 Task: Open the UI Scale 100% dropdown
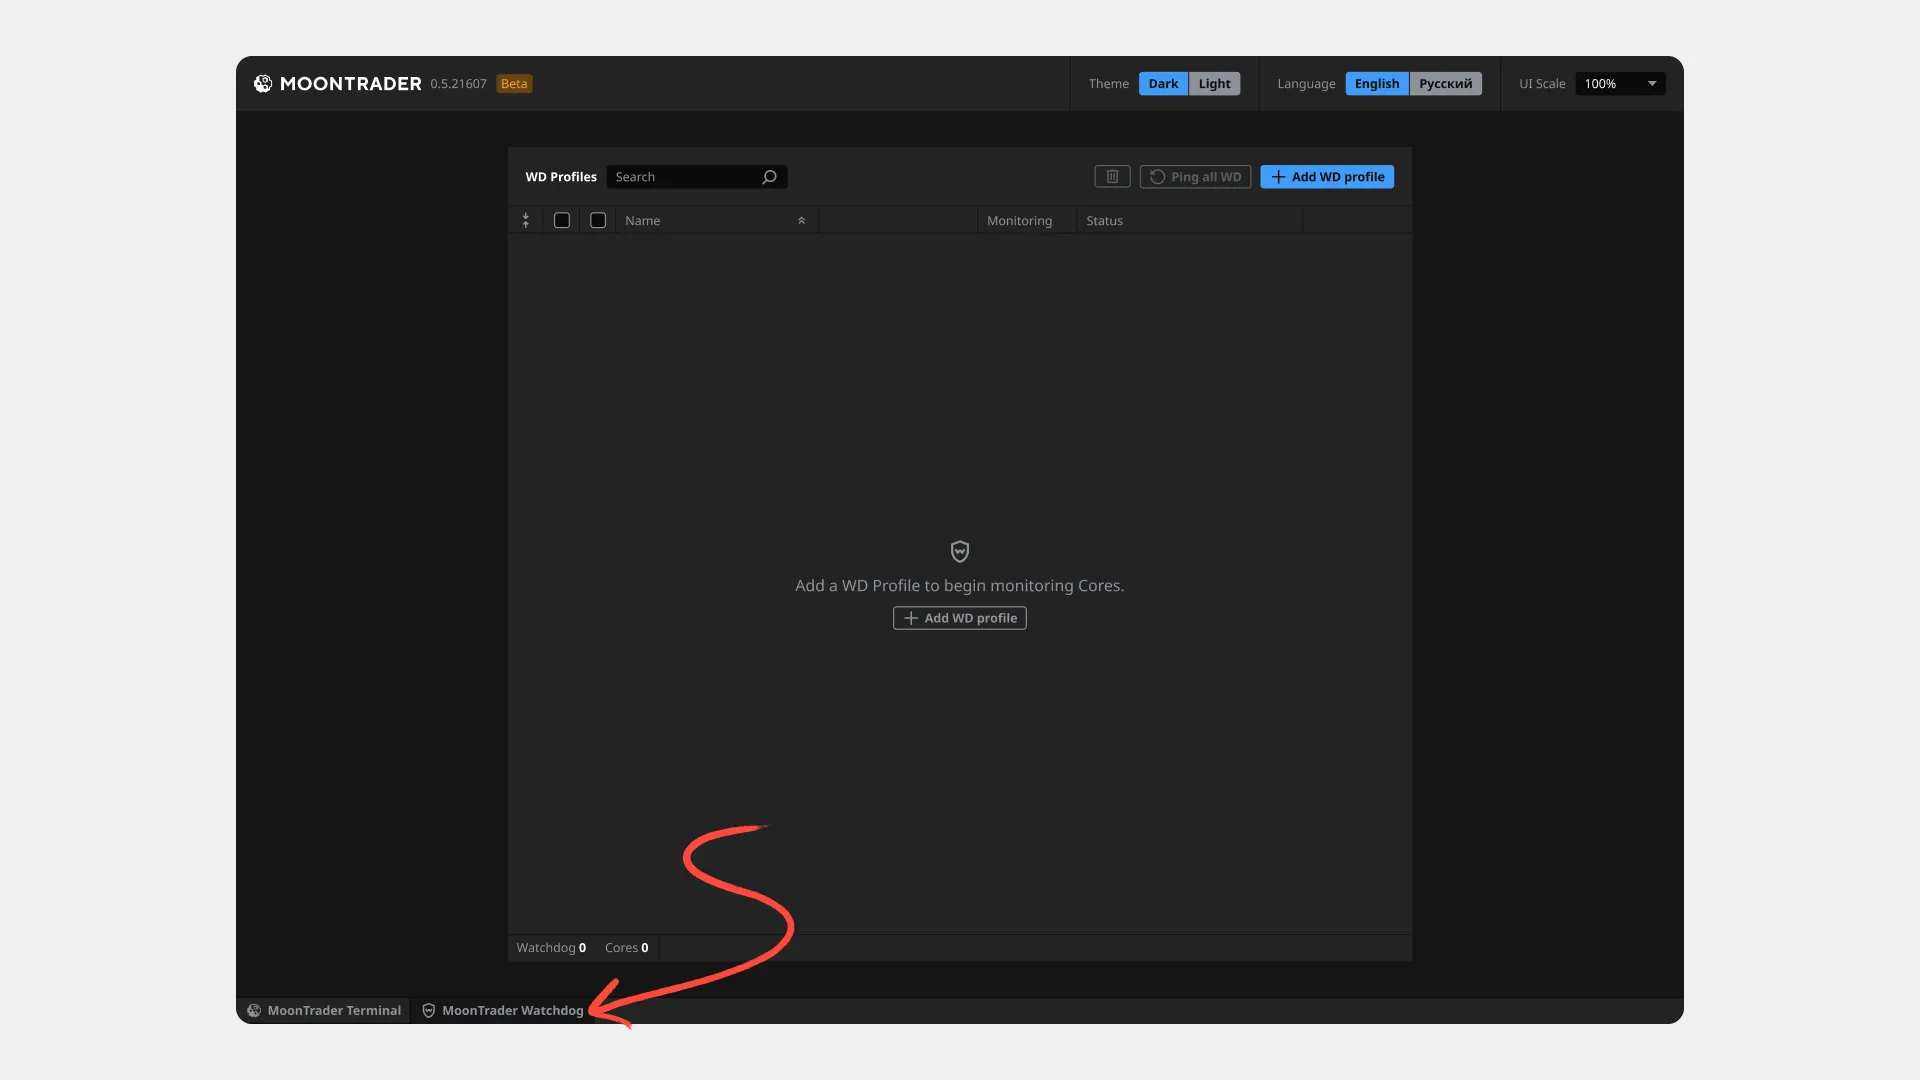click(x=1620, y=84)
